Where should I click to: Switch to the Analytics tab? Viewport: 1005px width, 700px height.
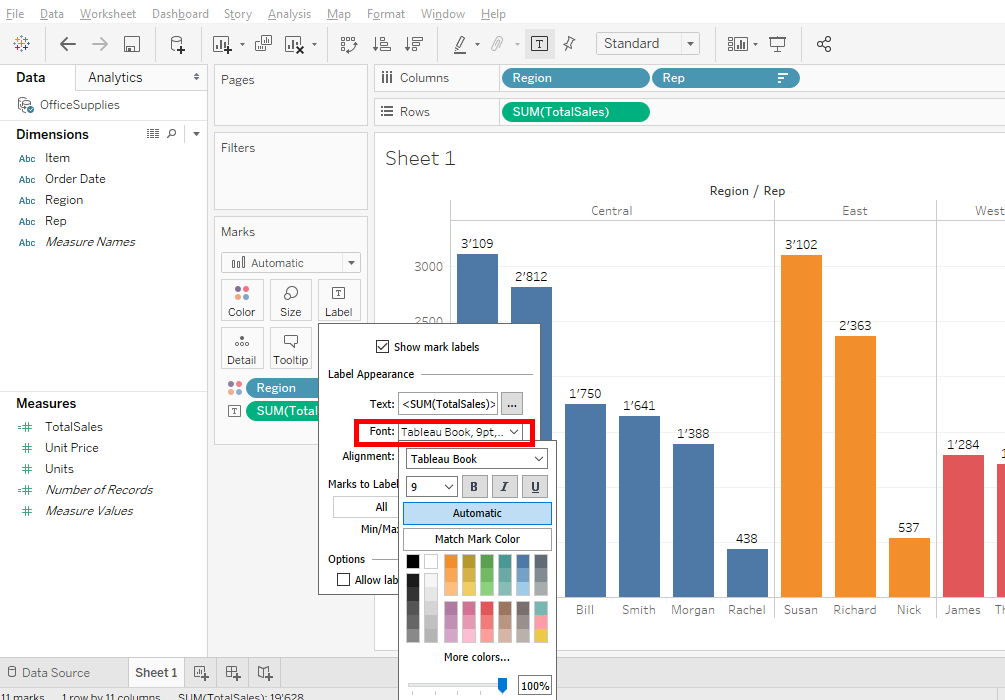click(x=115, y=77)
